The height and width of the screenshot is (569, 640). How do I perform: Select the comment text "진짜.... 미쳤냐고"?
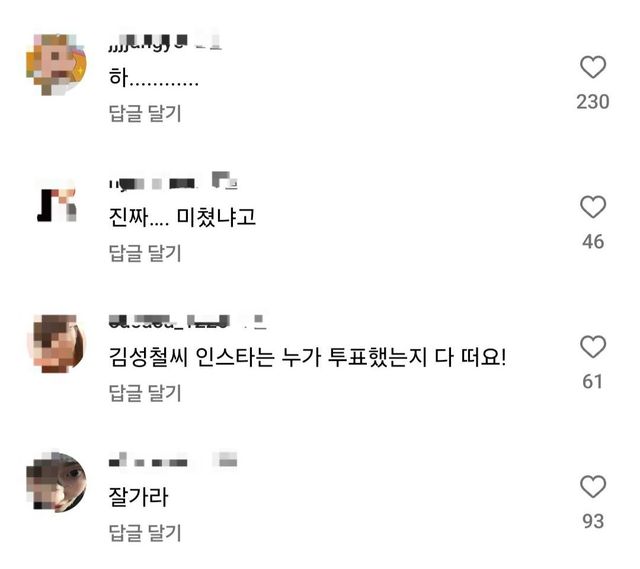(x=188, y=216)
